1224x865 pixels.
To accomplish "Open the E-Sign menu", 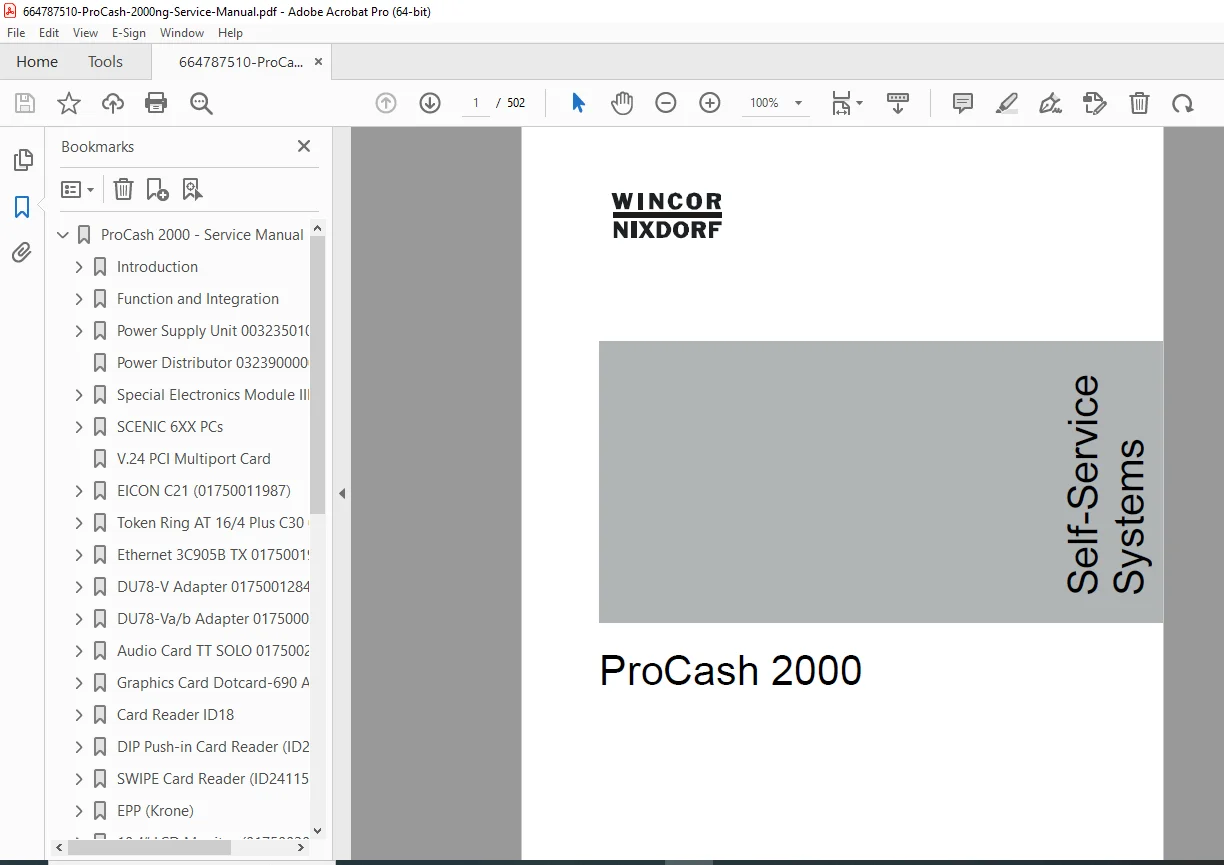I will 129,33.
